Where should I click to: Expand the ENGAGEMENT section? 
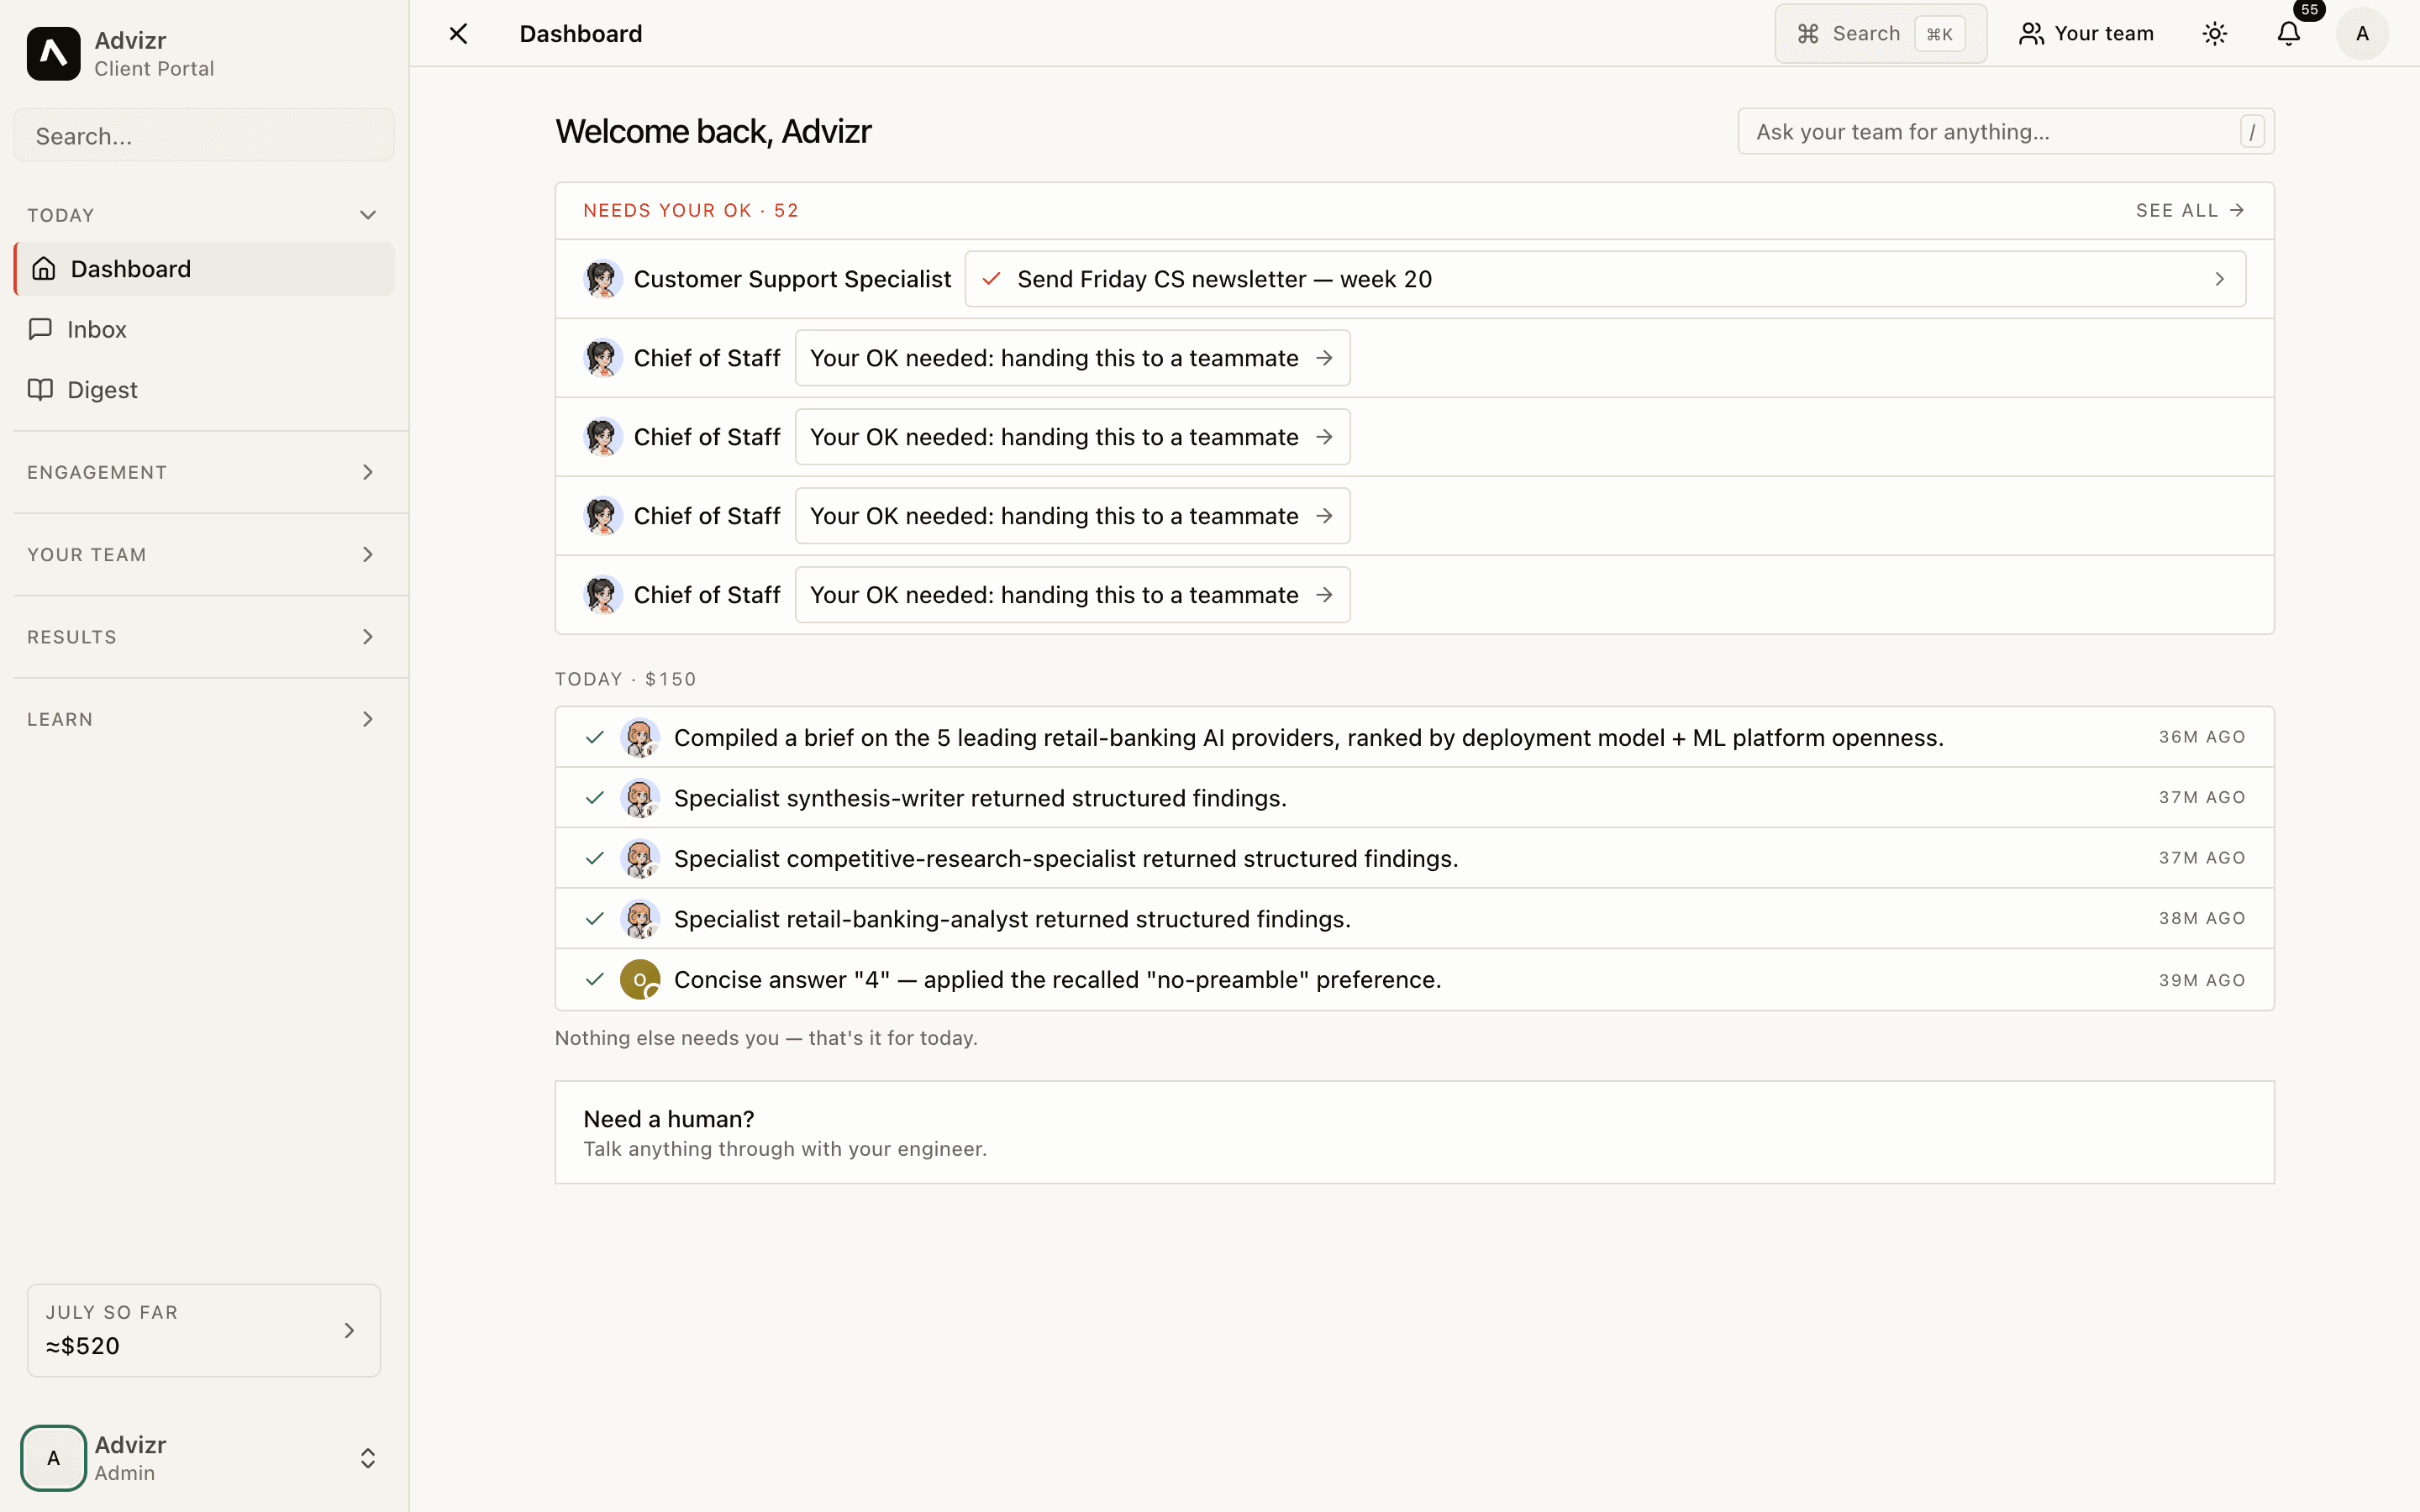pos(204,472)
